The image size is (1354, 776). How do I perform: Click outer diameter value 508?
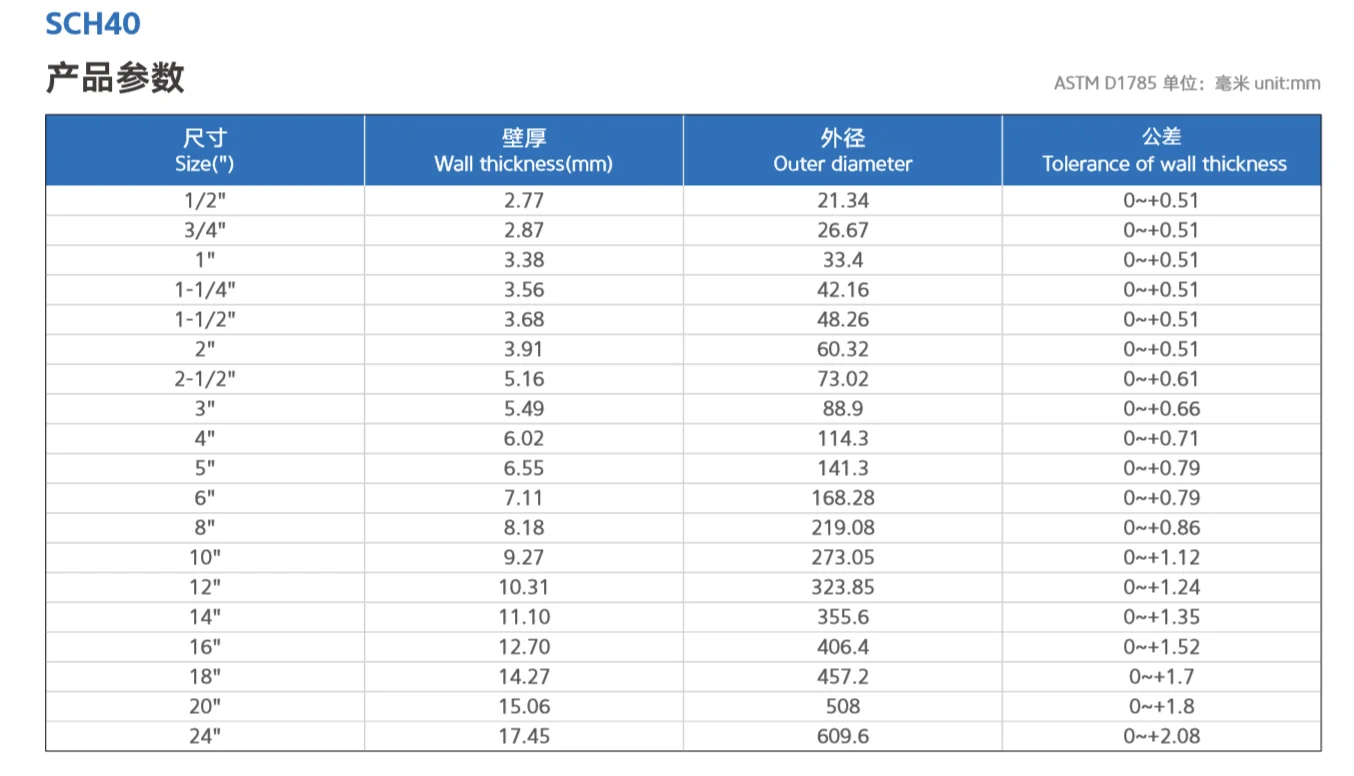point(843,707)
